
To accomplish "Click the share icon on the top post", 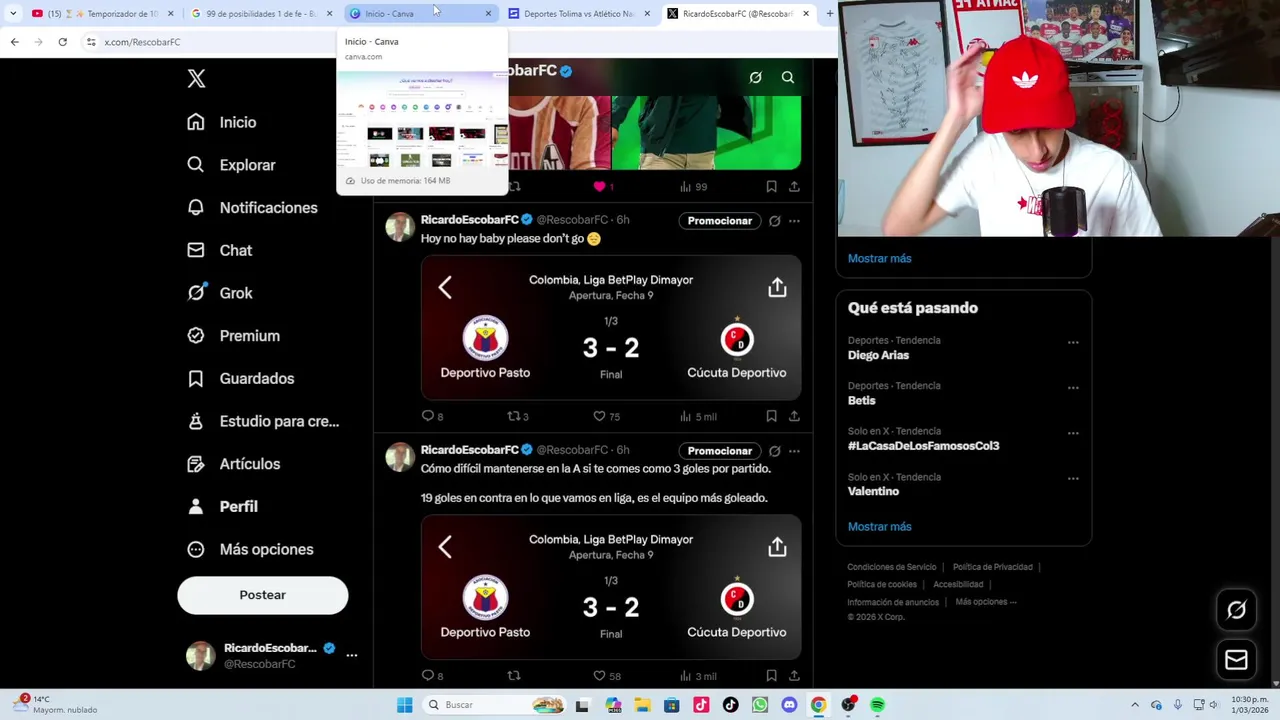I will [x=794, y=187].
